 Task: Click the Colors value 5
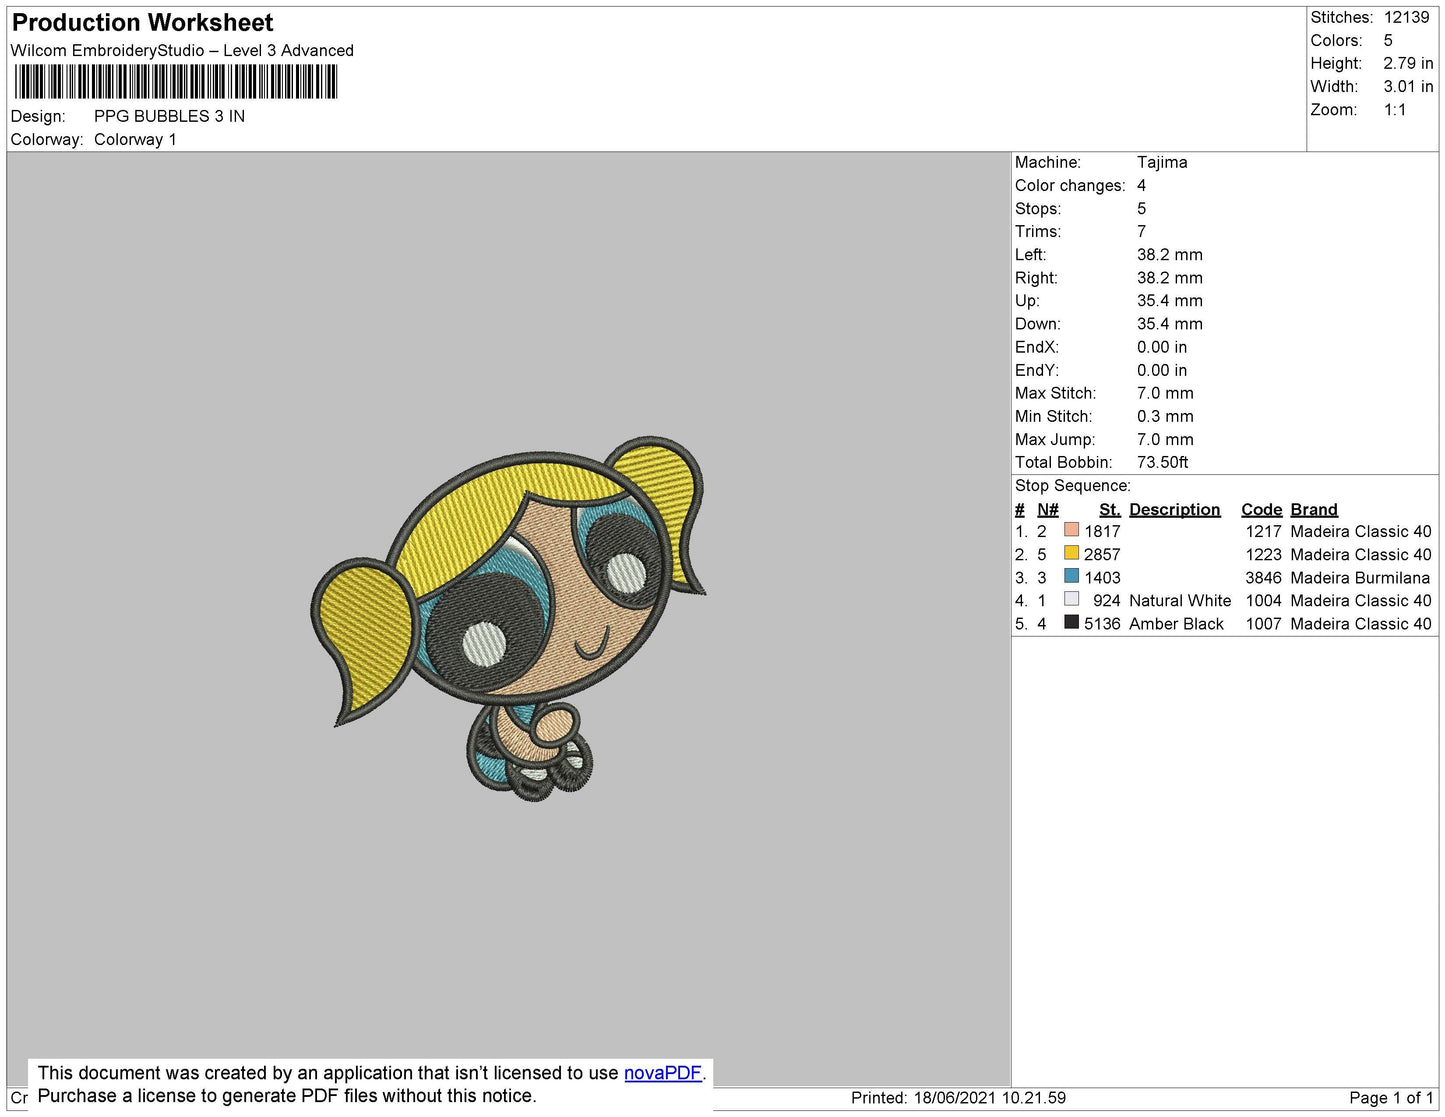click(1388, 40)
